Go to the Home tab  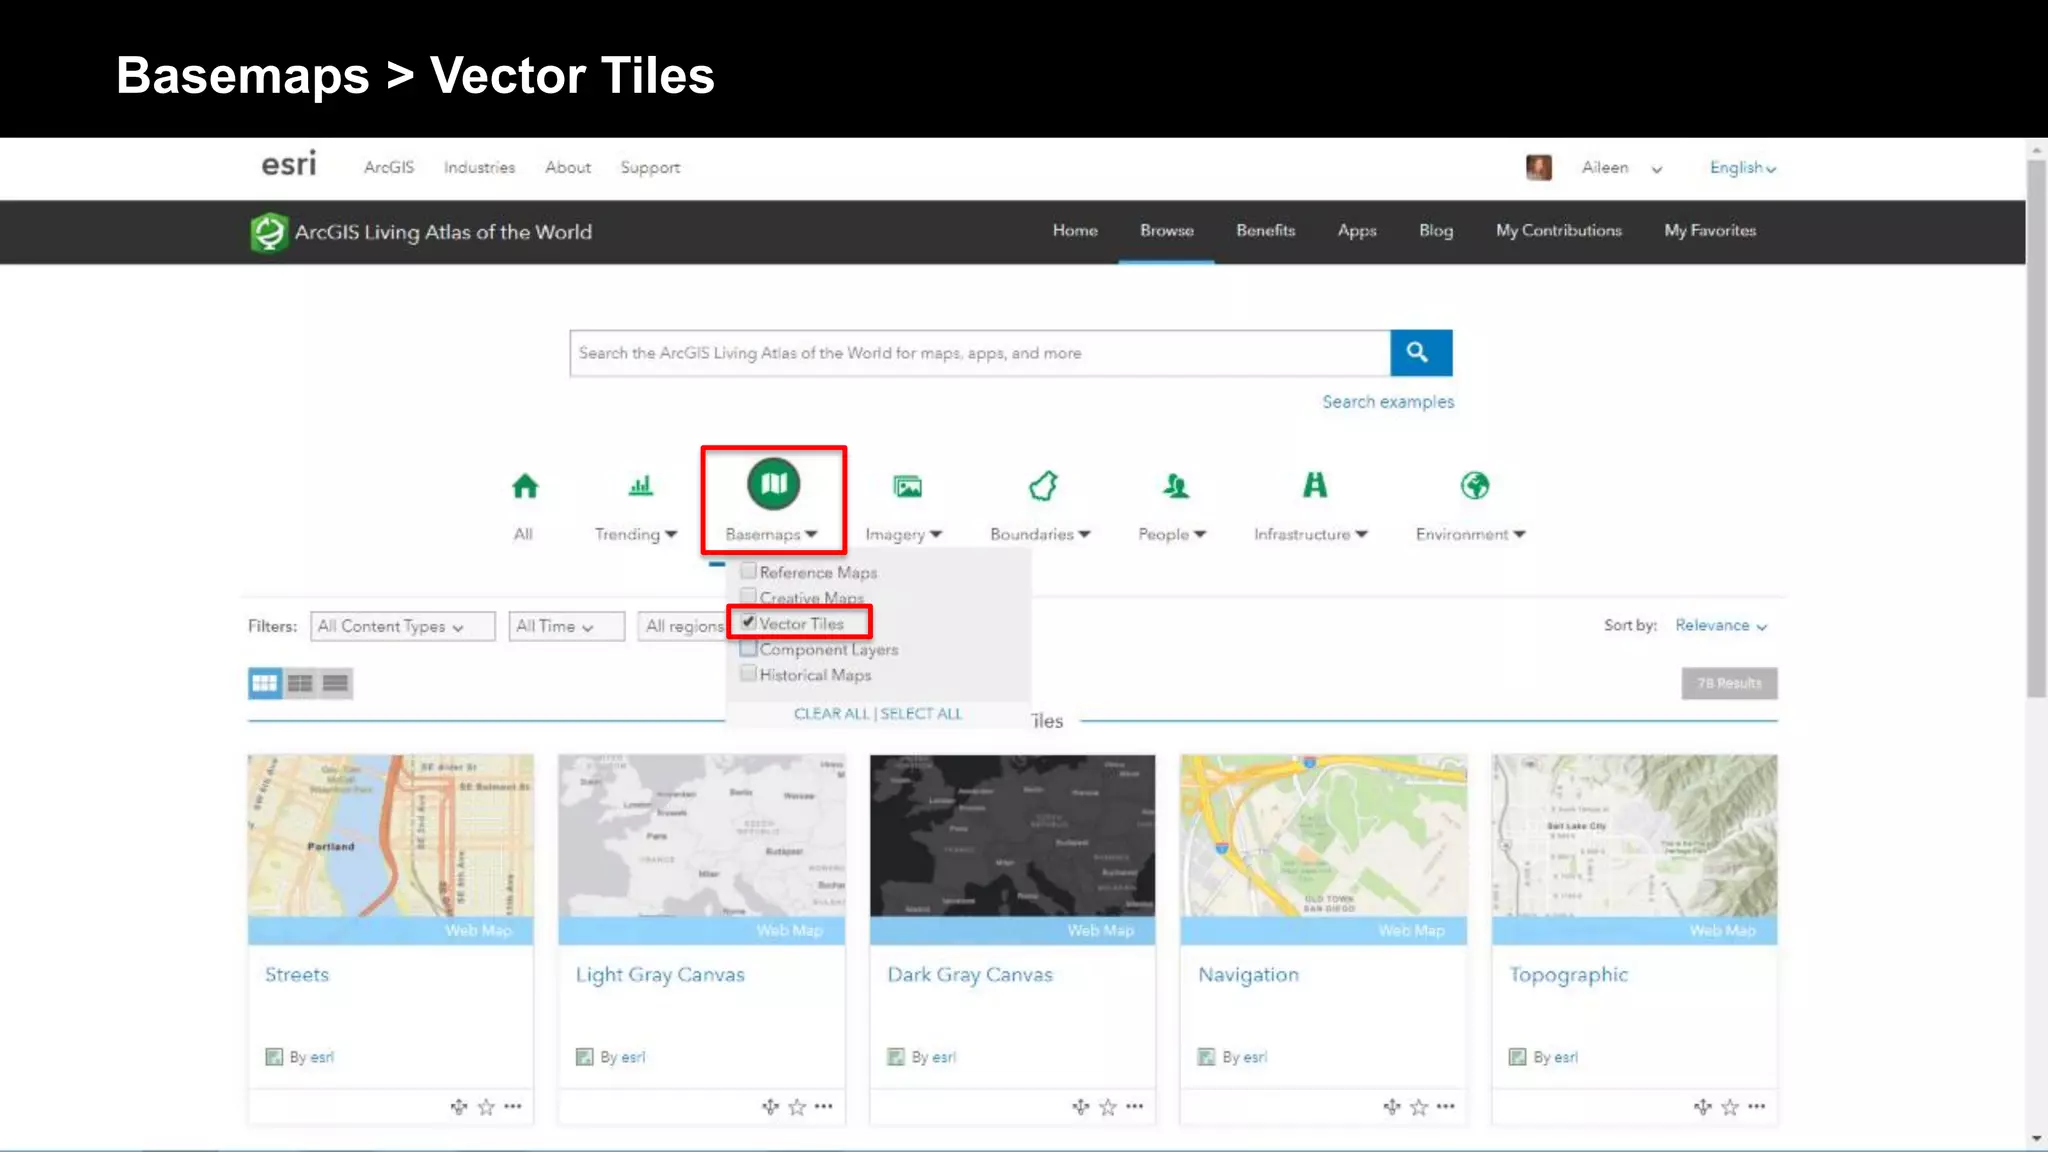(x=1075, y=230)
